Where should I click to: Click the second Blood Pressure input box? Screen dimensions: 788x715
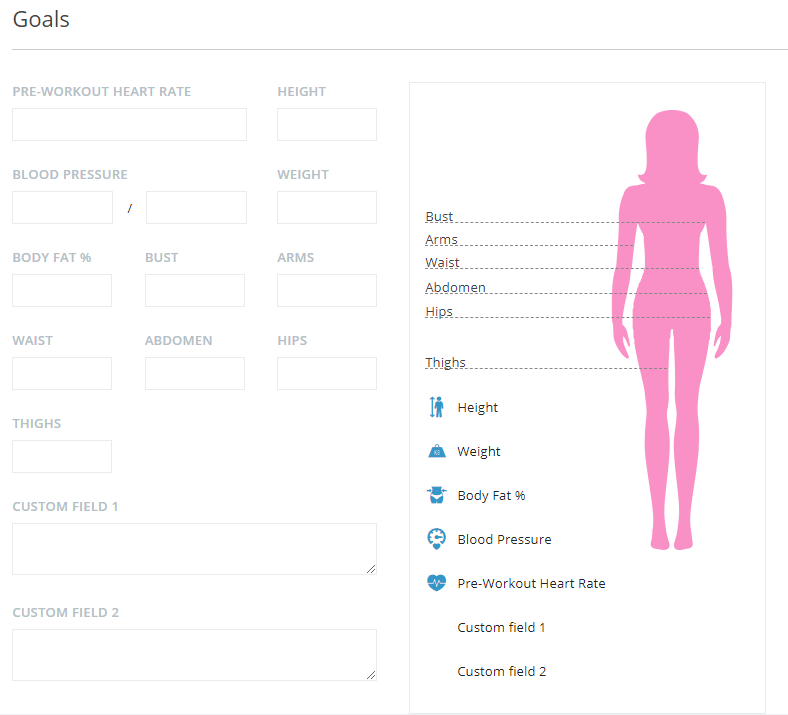[x=196, y=207]
